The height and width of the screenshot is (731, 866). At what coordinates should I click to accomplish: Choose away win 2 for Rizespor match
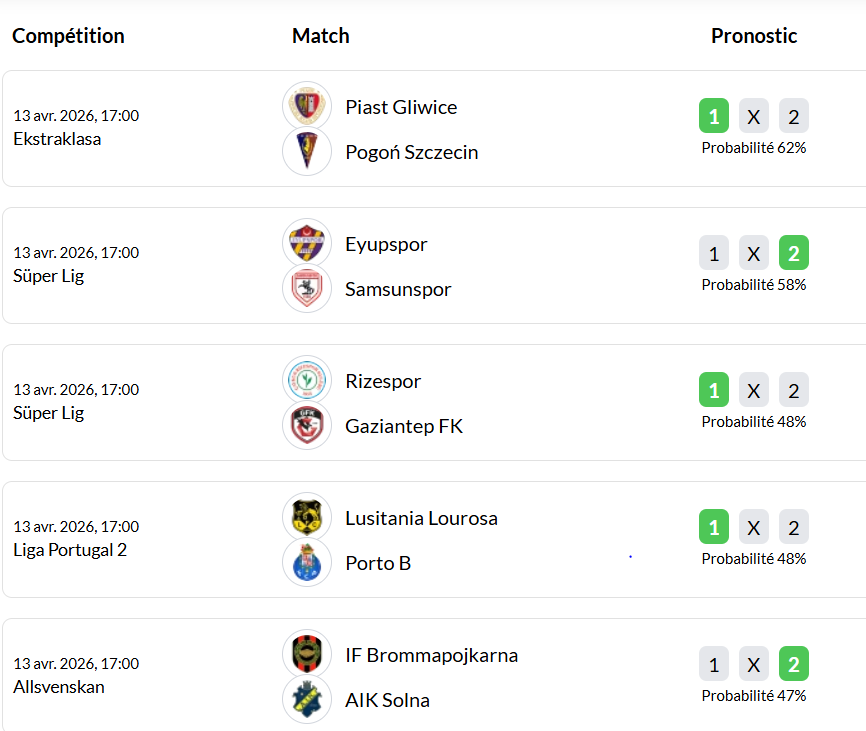pos(794,391)
